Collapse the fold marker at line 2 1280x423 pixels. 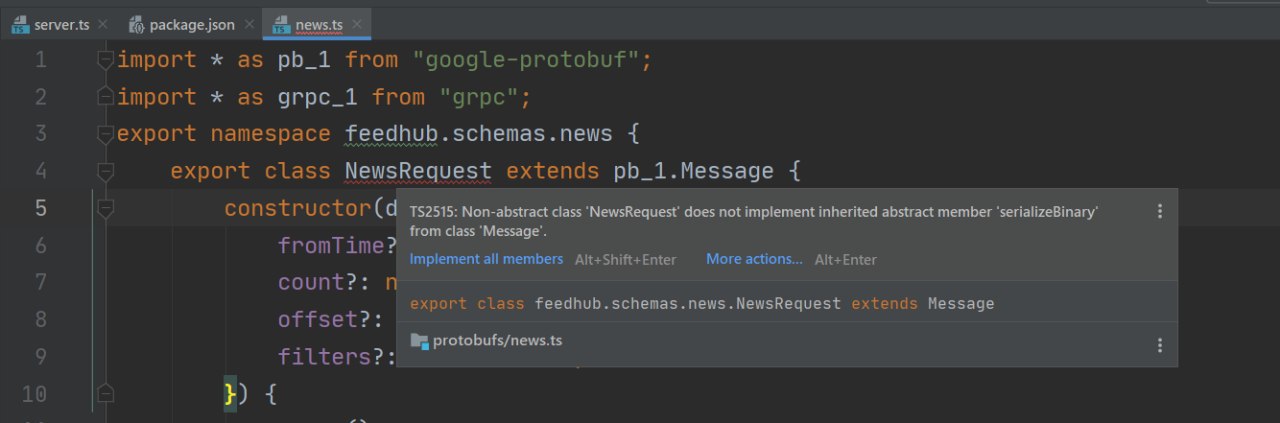pos(105,97)
